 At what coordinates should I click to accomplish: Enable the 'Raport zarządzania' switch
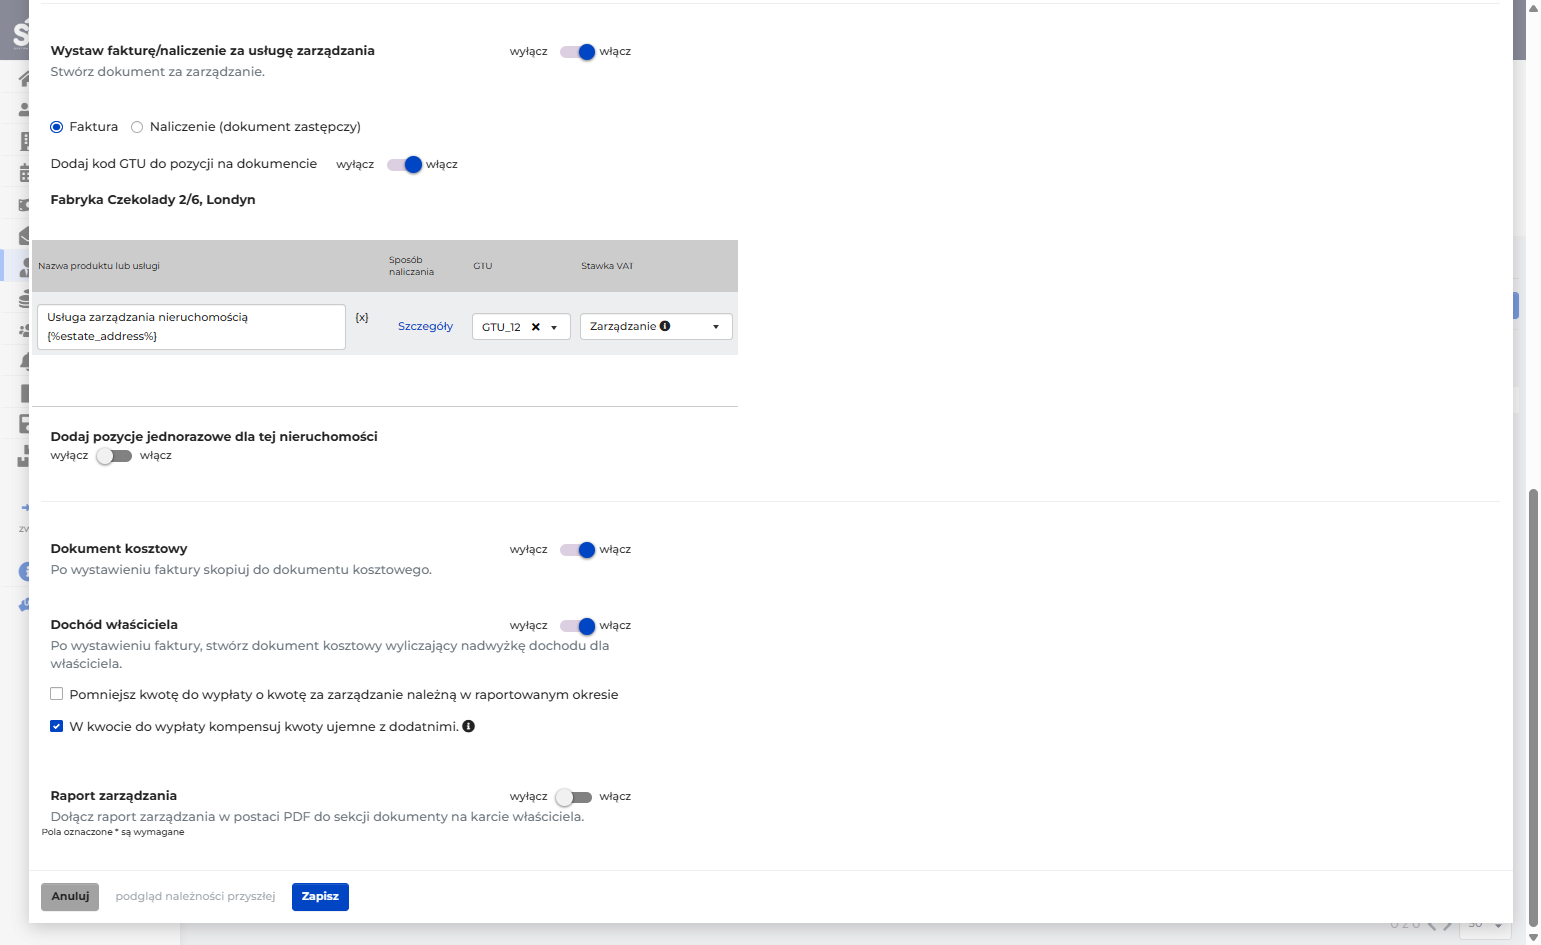[x=574, y=797]
